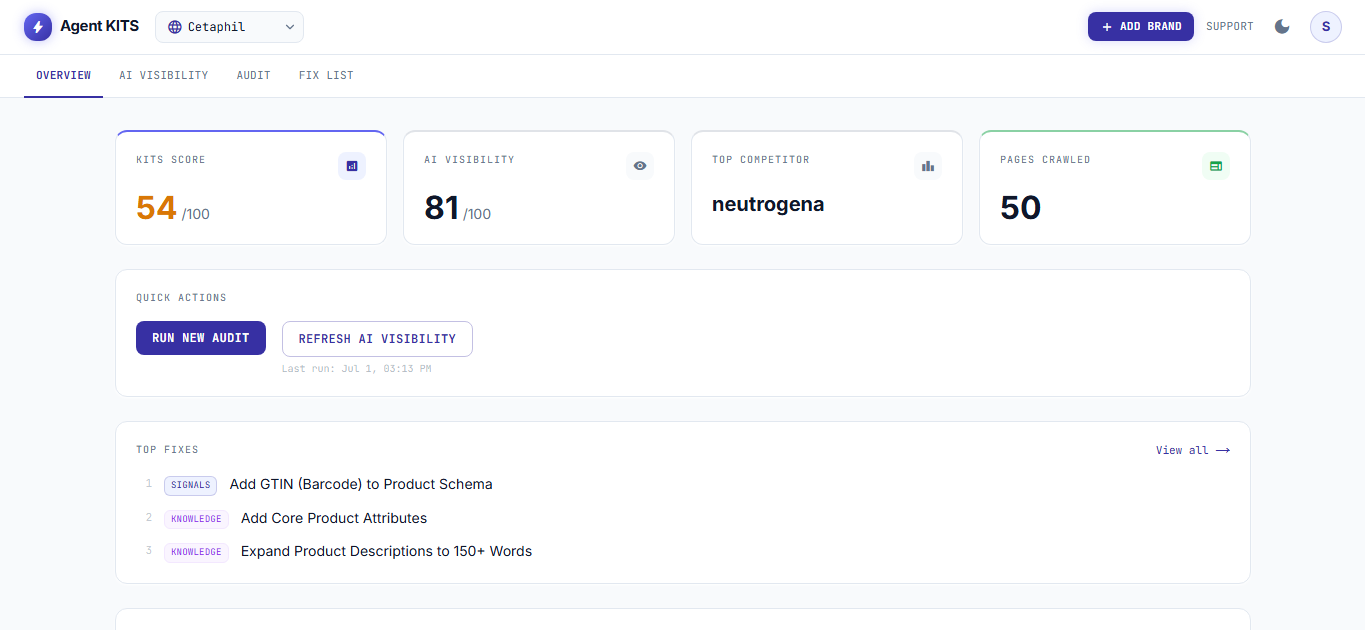The width and height of the screenshot is (1365, 630).
Task: Open the user avatar S menu
Action: pos(1326,27)
